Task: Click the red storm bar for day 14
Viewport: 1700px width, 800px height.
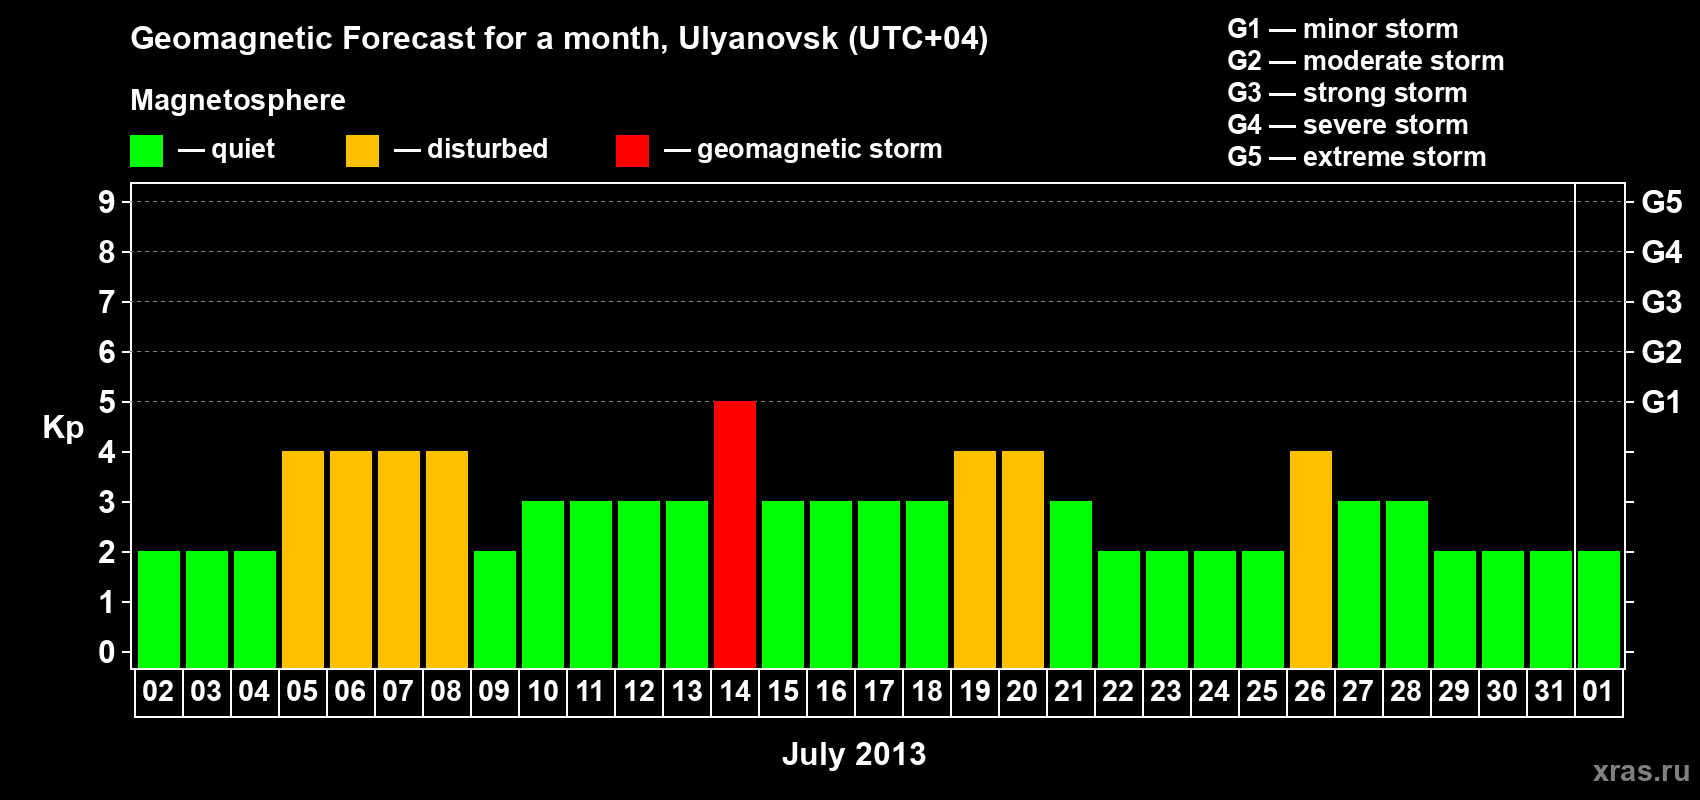Action: tap(735, 534)
